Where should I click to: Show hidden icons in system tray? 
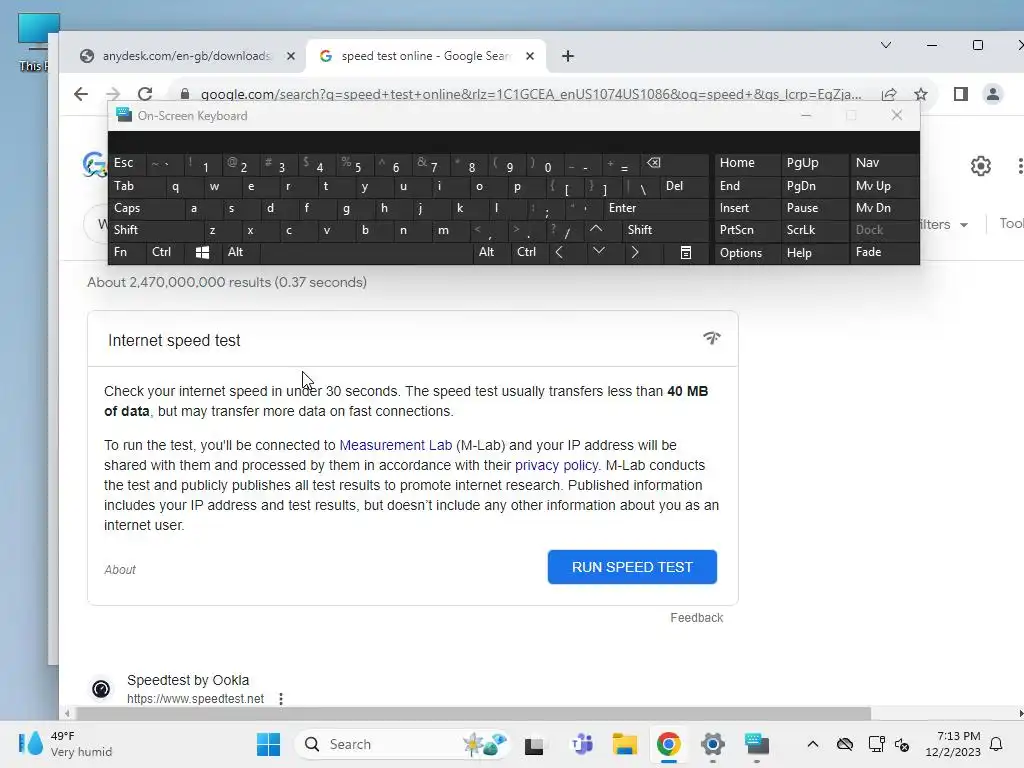pyautogui.click(x=812, y=744)
